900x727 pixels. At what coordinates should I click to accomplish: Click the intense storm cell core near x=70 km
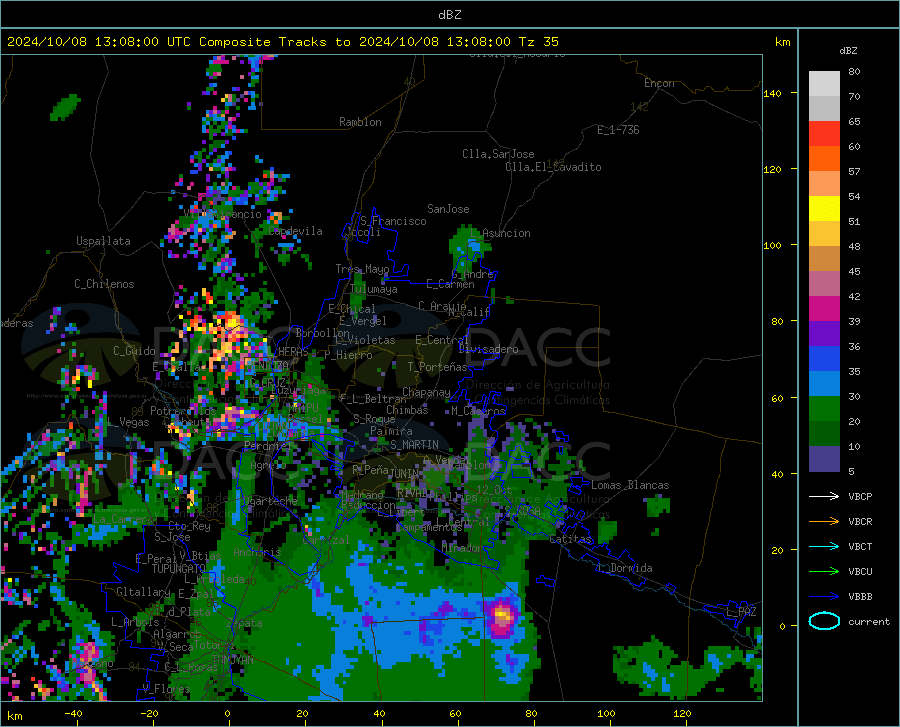503,615
